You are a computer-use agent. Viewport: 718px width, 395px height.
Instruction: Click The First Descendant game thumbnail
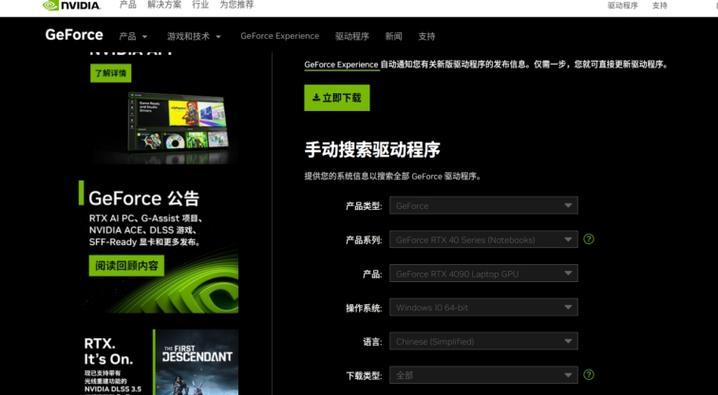pos(196,362)
